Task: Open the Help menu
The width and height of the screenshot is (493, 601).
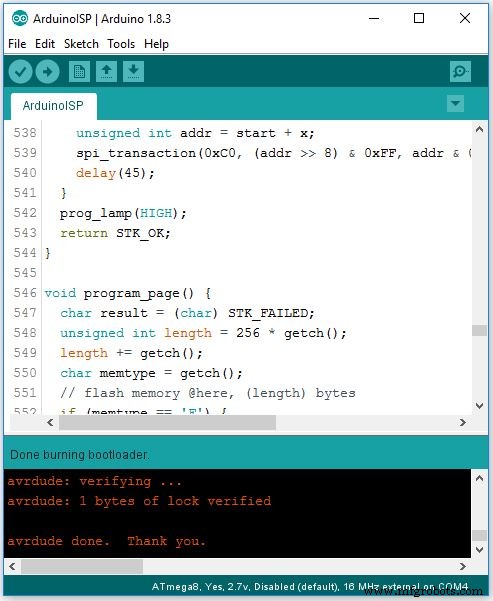Action: coord(156,44)
